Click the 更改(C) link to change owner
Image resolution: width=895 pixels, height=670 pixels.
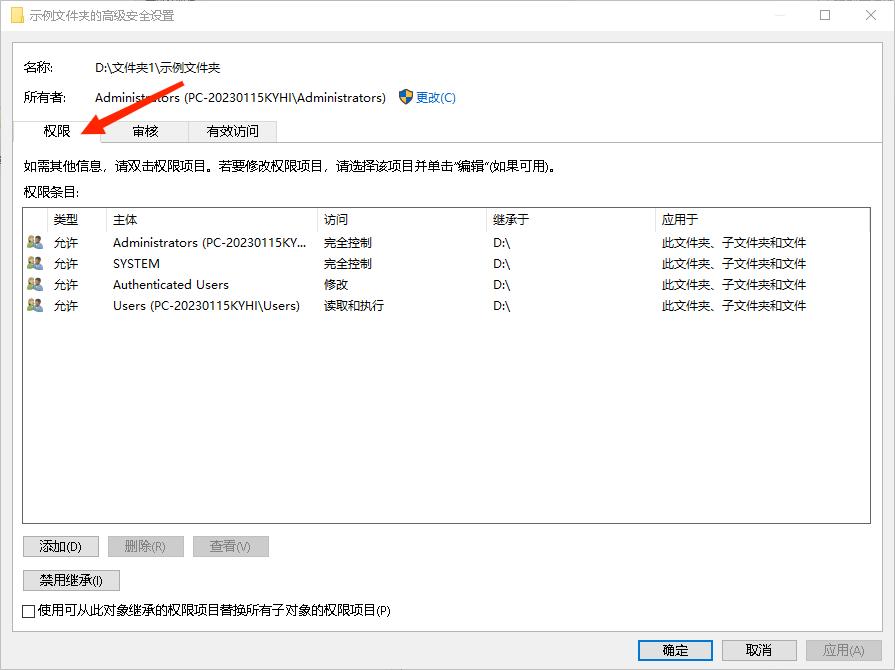pos(435,98)
